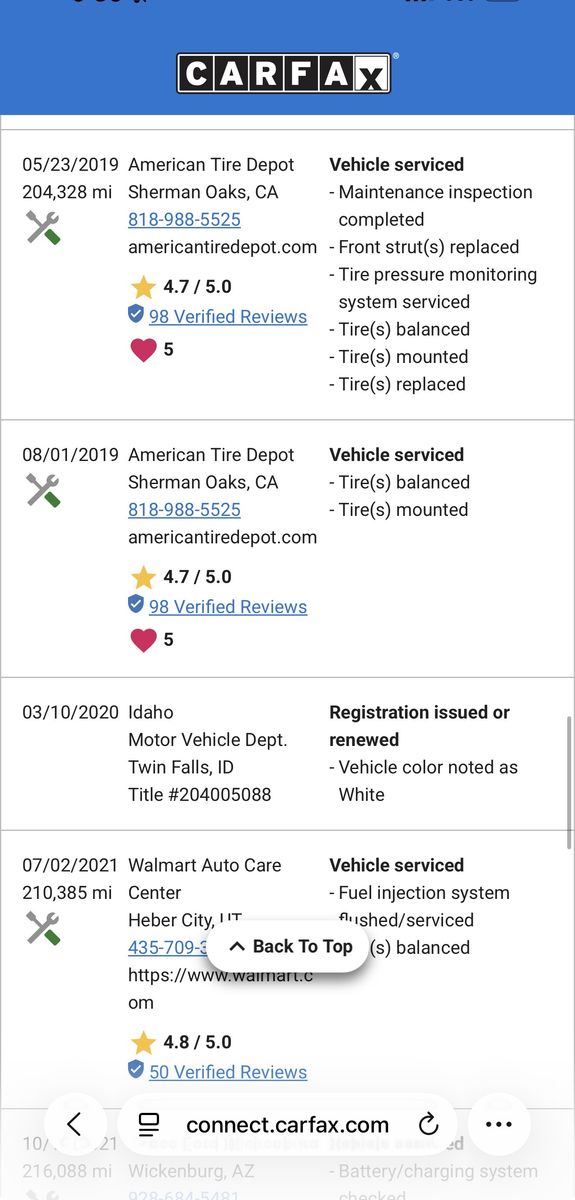575x1200 pixels.
Task: Click the wrench icon beside Walmart Auto Care
Action: [x=43, y=928]
